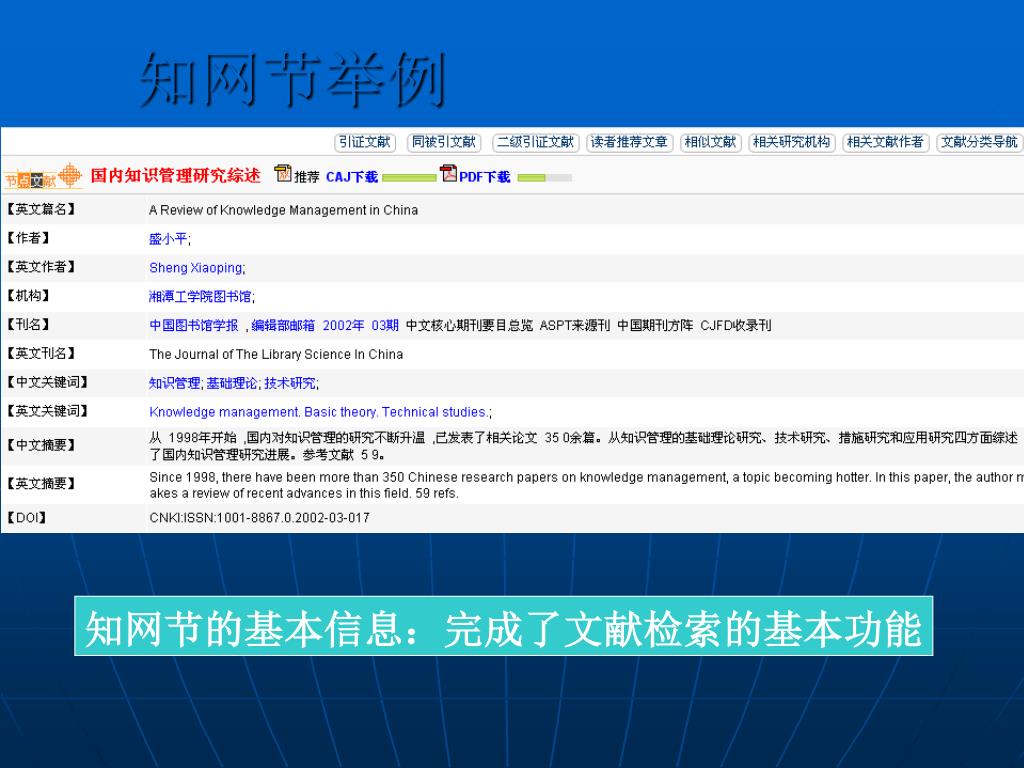Click the CJFD收录刊 text

click(736, 325)
